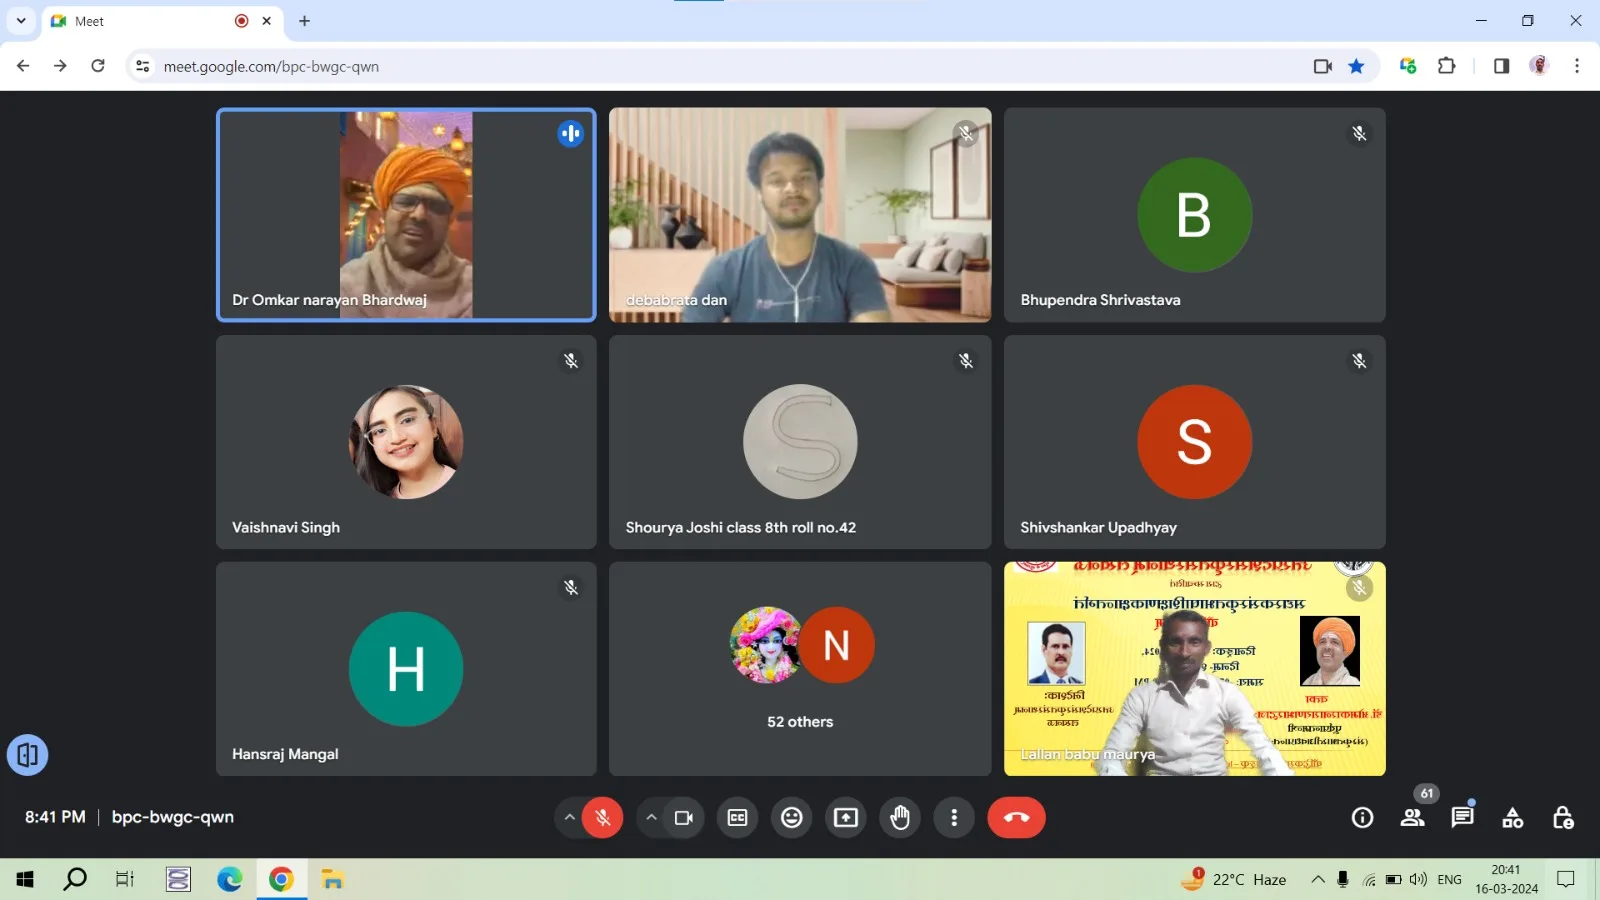Toggle the camera on or off
This screenshot has height=900, width=1600.
coord(684,818)
